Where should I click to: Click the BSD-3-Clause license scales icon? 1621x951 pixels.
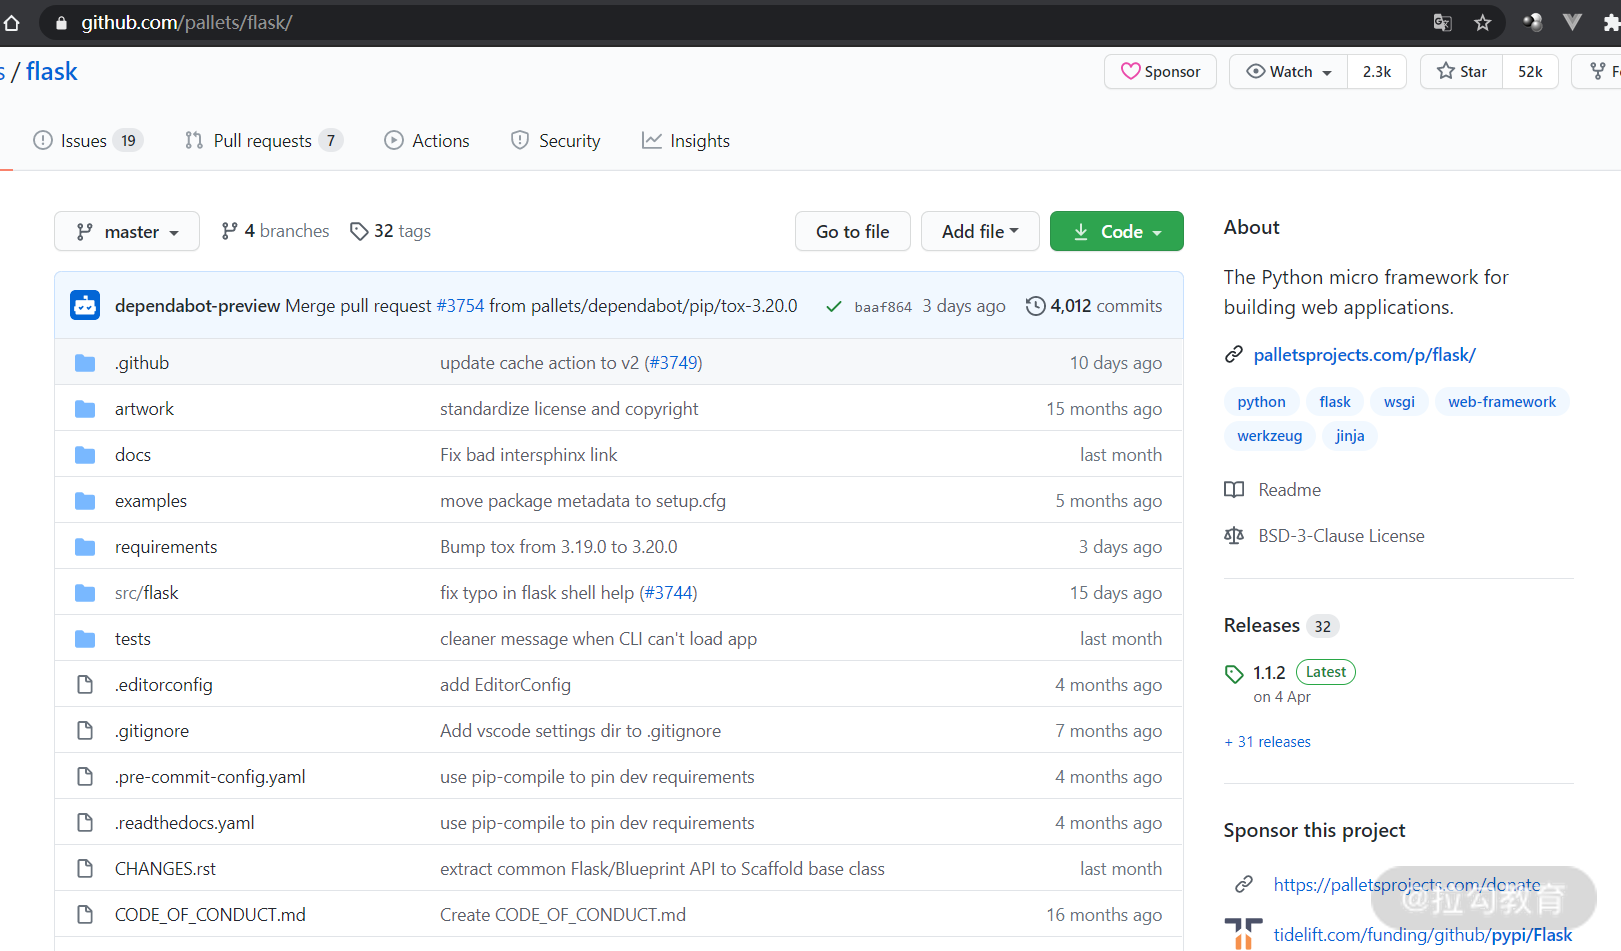[1234, 535]
